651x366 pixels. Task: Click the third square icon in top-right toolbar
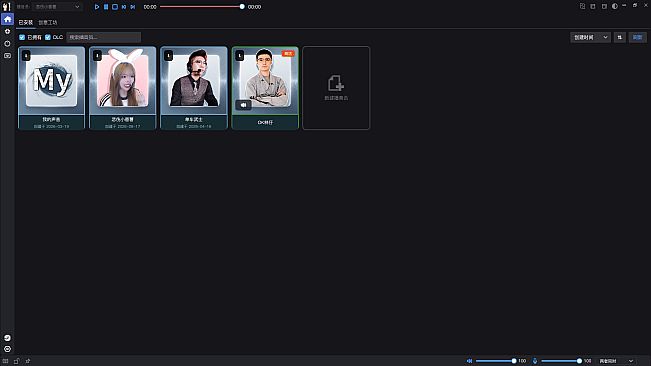point(604,6)
